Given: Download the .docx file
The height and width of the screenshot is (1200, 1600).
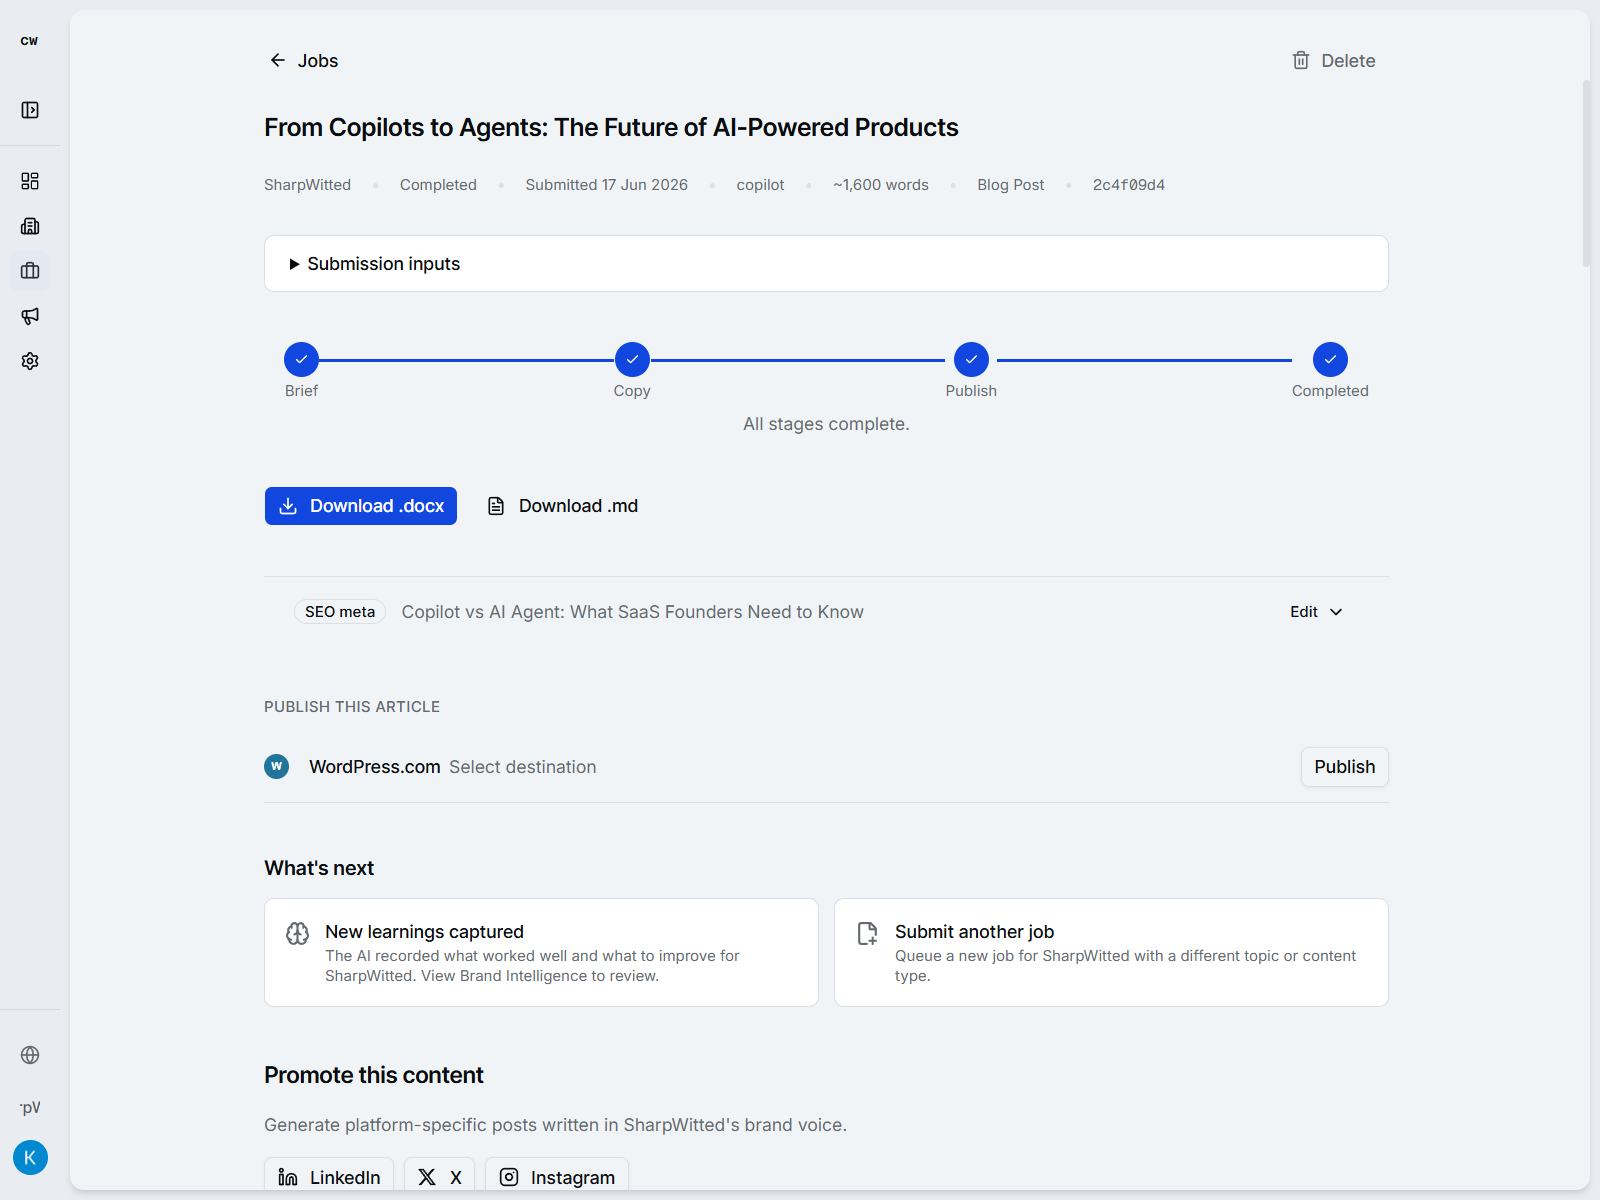Looking at the screenshot, I should pyautogui.click(x=361, y=506).
